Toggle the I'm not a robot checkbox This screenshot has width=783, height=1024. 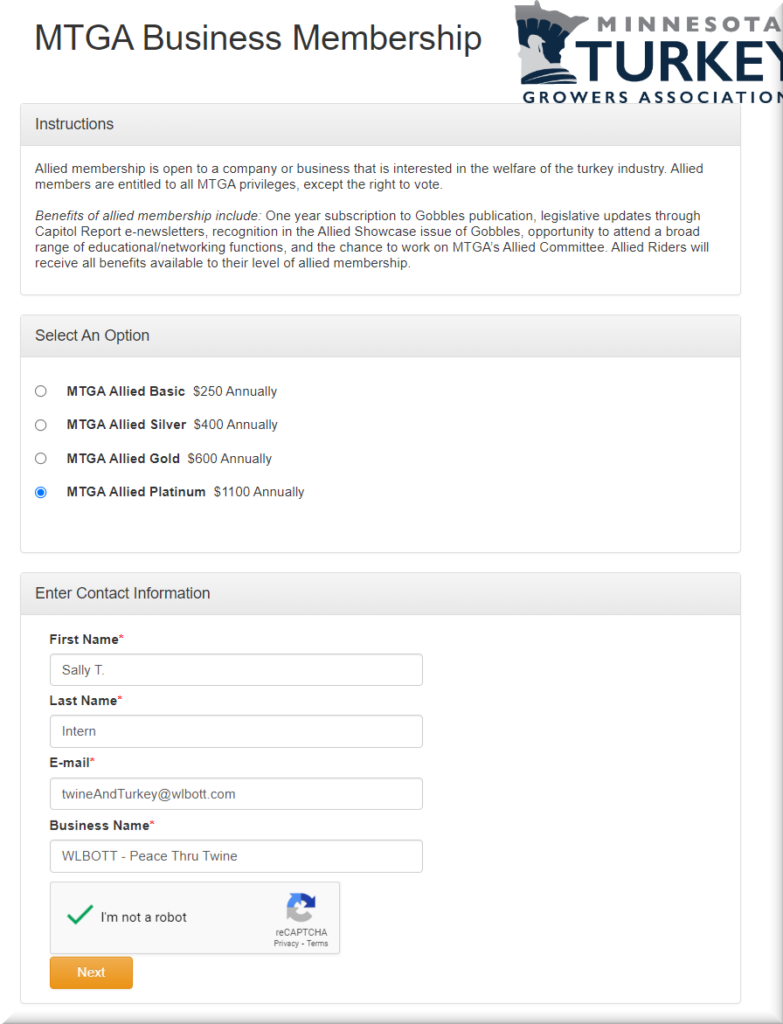click(x=80, y=916)
